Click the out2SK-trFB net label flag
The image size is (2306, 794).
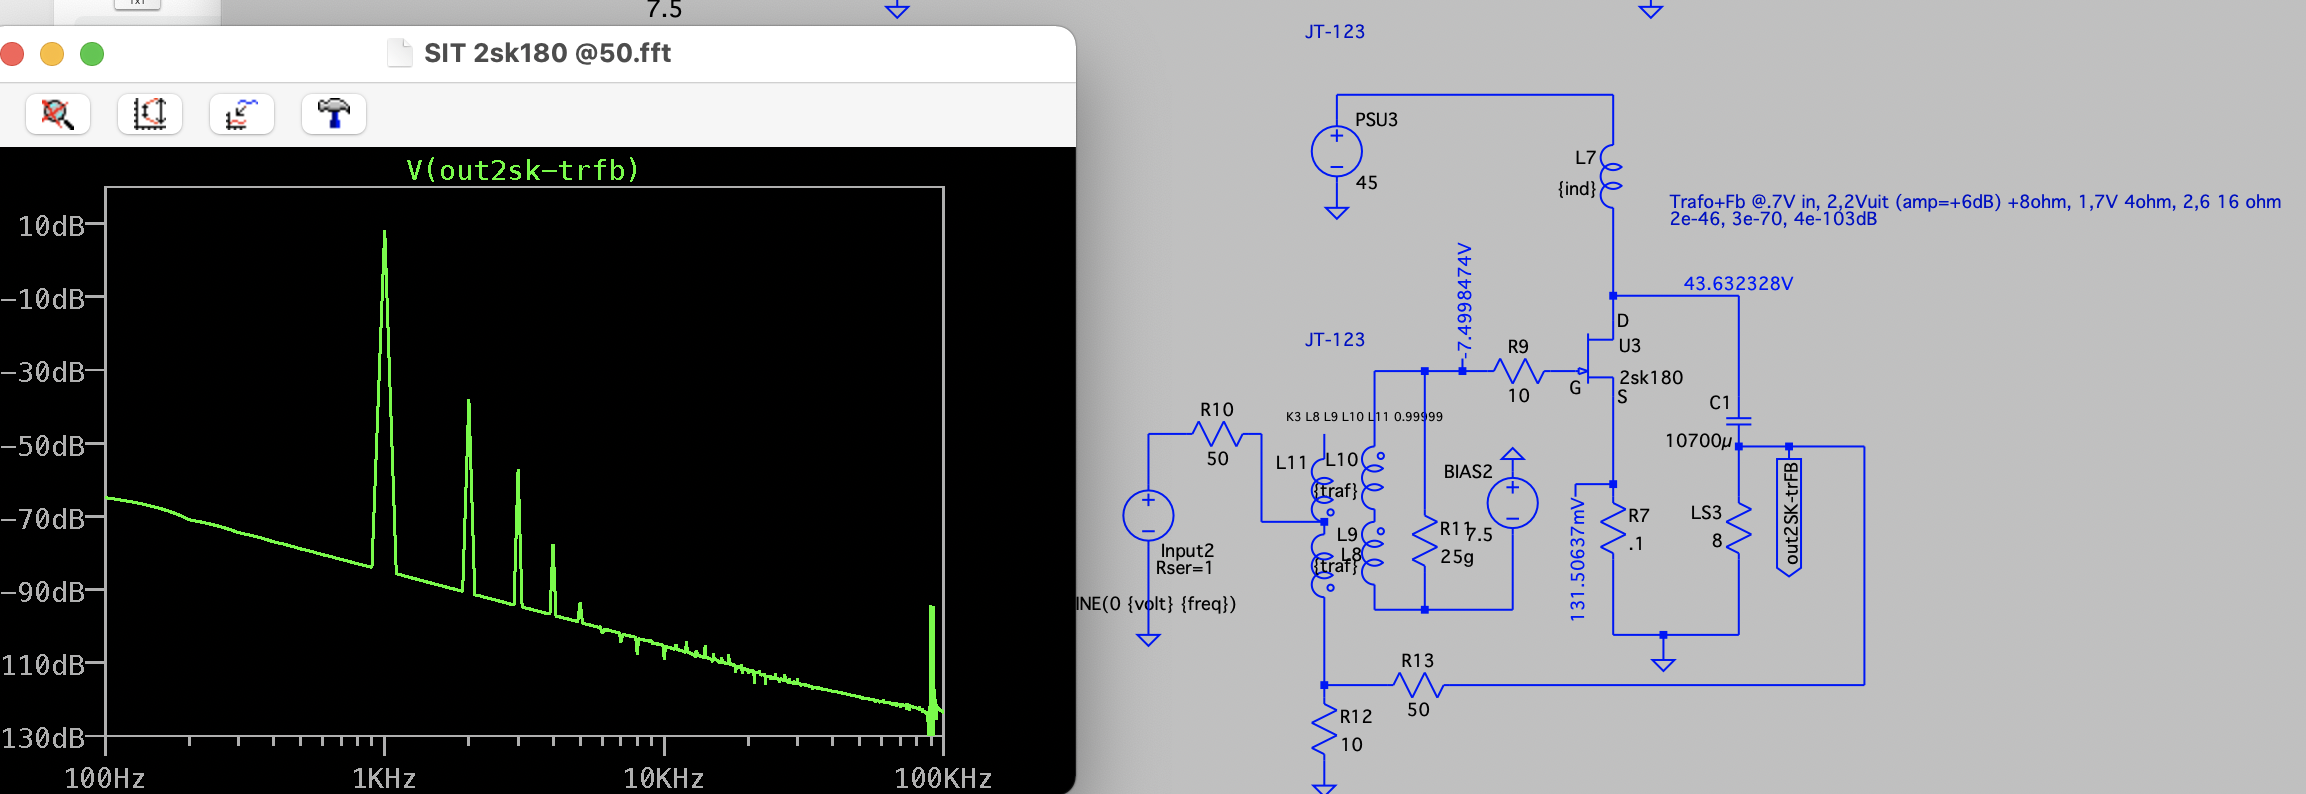pyautogui.click(x=1789, y=516)
